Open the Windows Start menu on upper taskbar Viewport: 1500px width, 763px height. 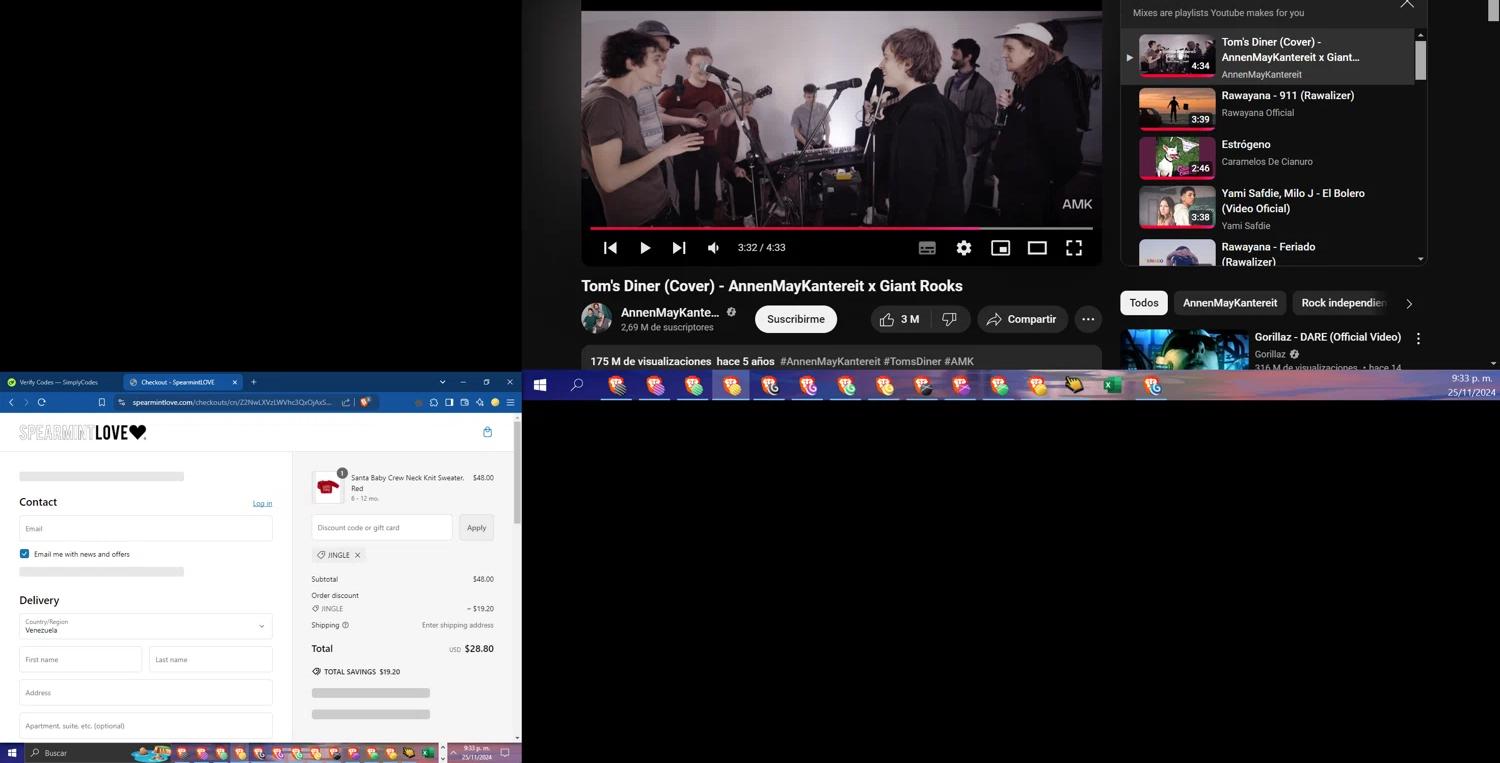coord(540,385)
